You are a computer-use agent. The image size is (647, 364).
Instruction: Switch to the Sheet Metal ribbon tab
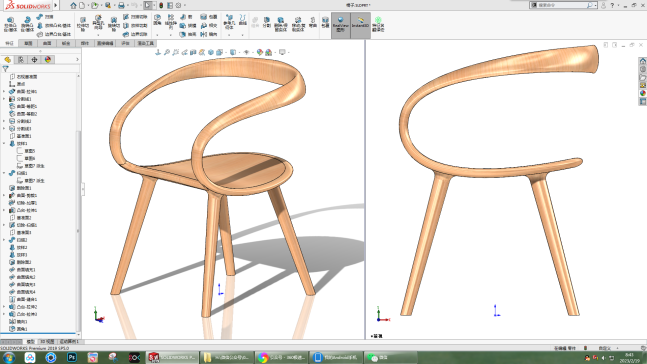pos(66,43)
